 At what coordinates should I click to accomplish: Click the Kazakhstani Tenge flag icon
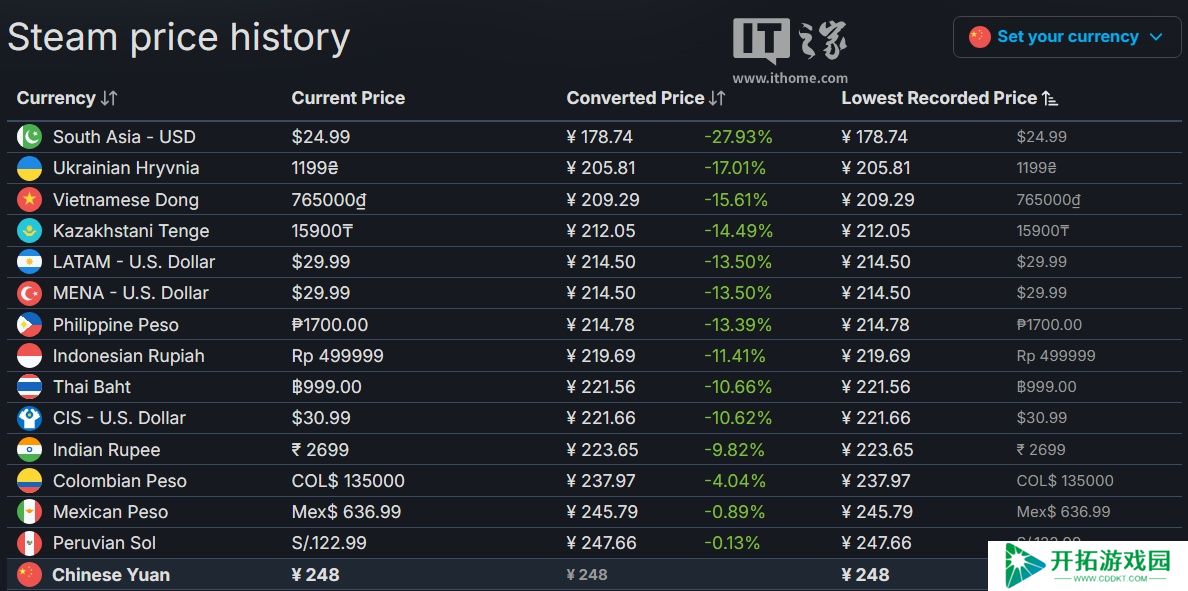pos(30,231)
